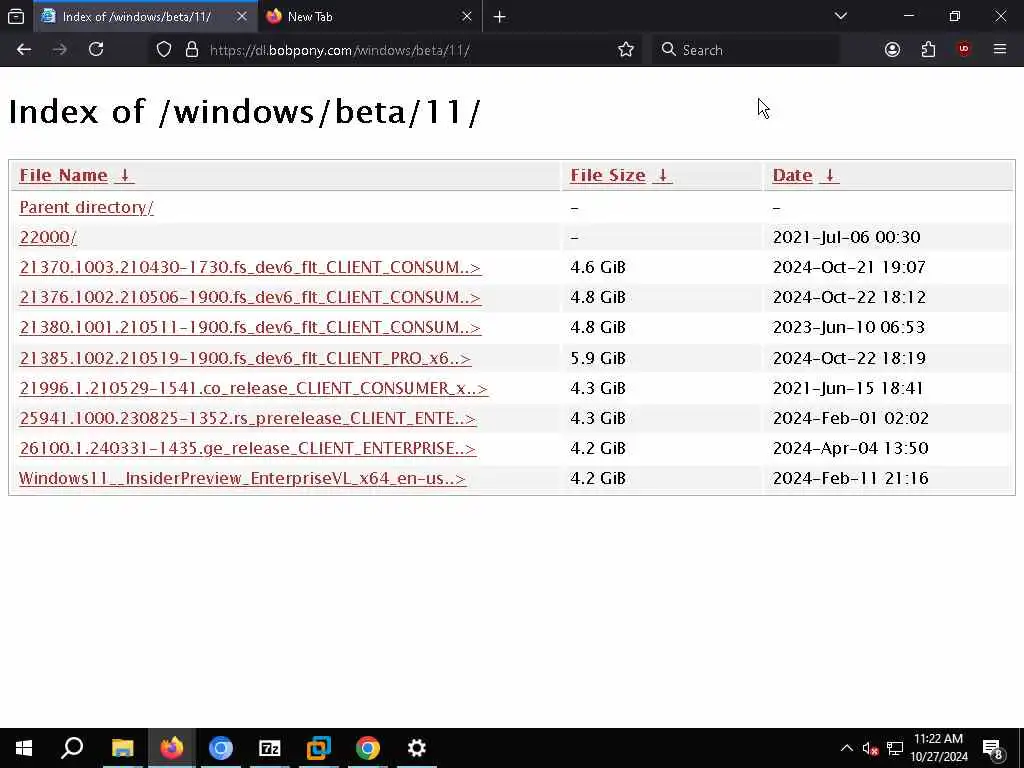This screenshot has height=768, width=1024.
Task: Download the 21370.1003 build file
Action: [250, 267]
